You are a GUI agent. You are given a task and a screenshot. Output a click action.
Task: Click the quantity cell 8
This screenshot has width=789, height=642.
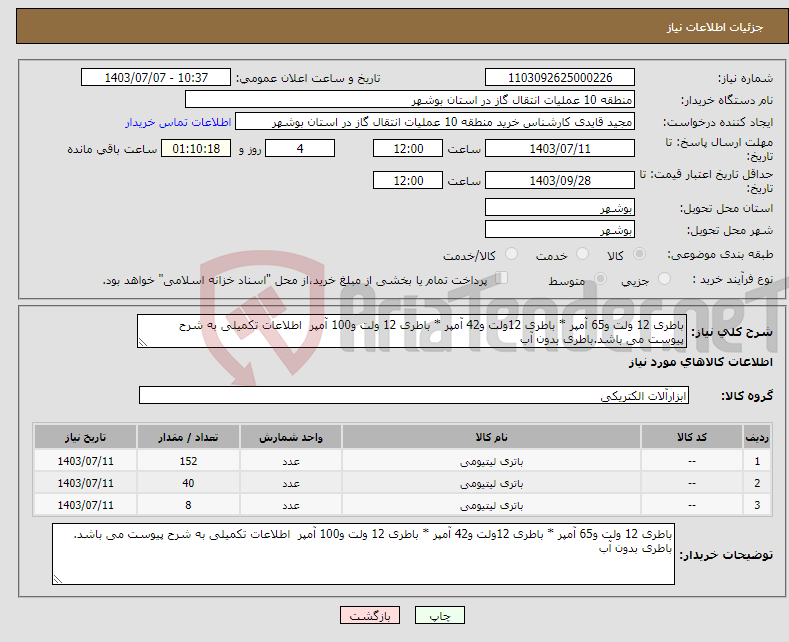click(188, 505)
